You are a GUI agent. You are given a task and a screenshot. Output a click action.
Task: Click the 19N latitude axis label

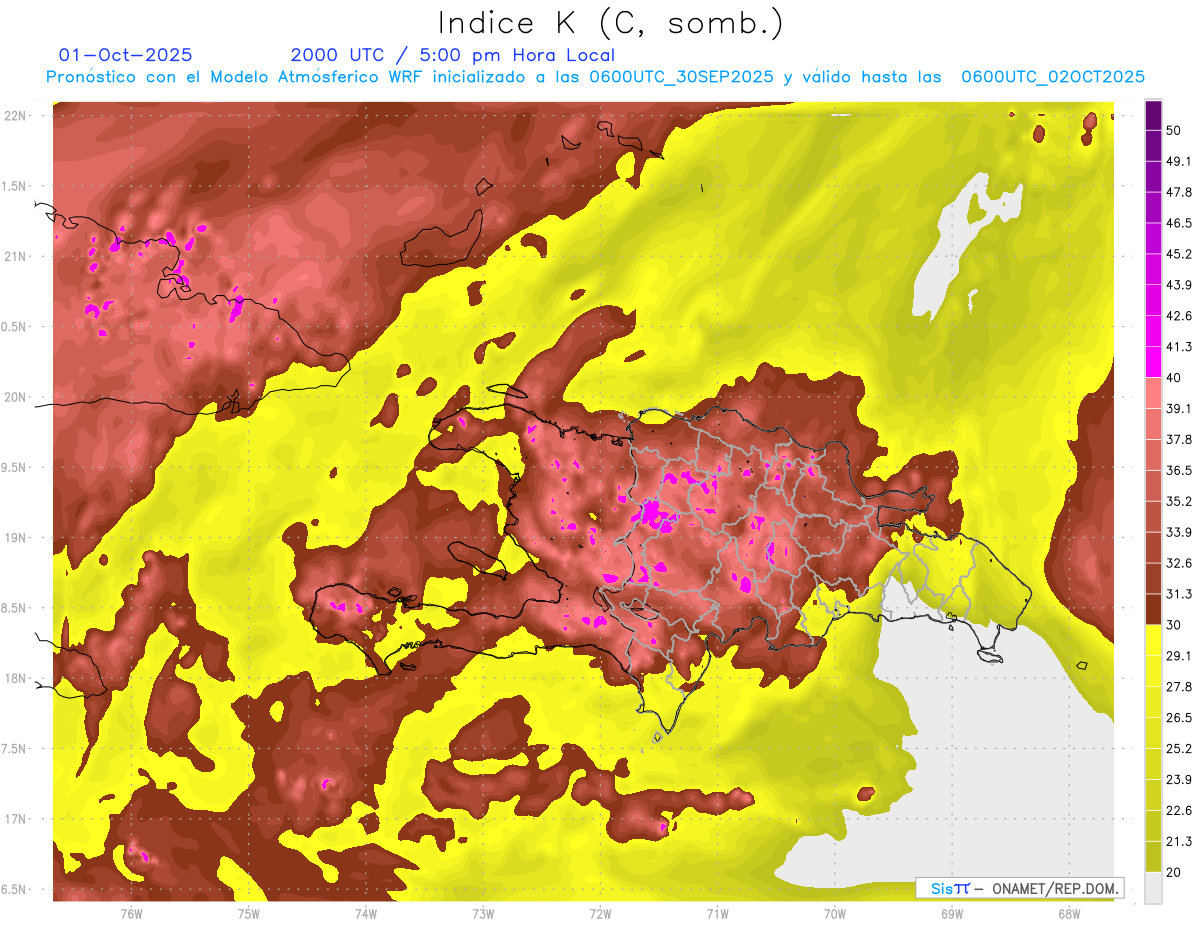point(16,537)
